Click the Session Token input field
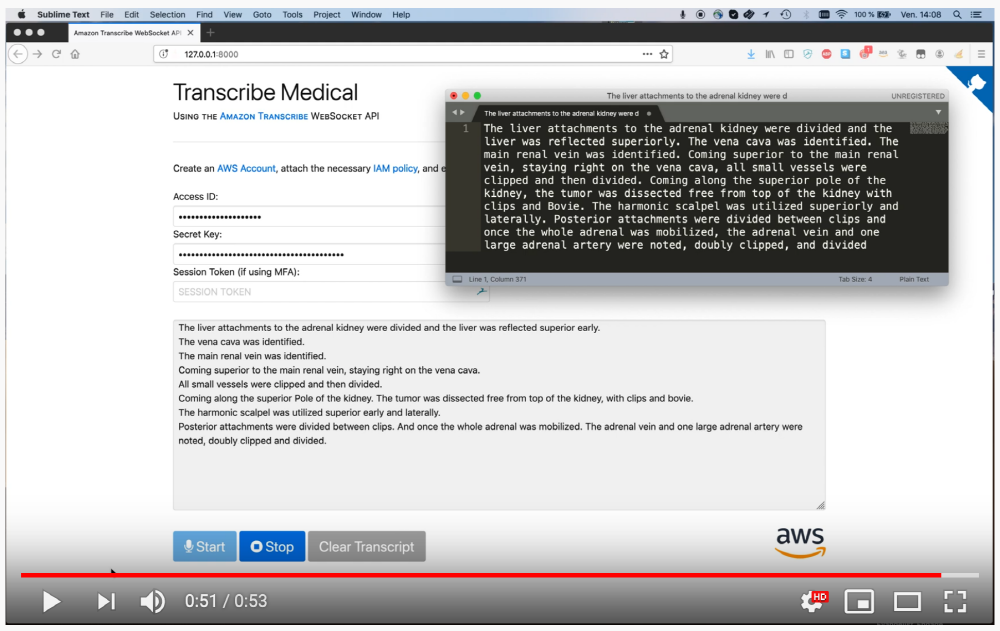 (x=320, y=292)
